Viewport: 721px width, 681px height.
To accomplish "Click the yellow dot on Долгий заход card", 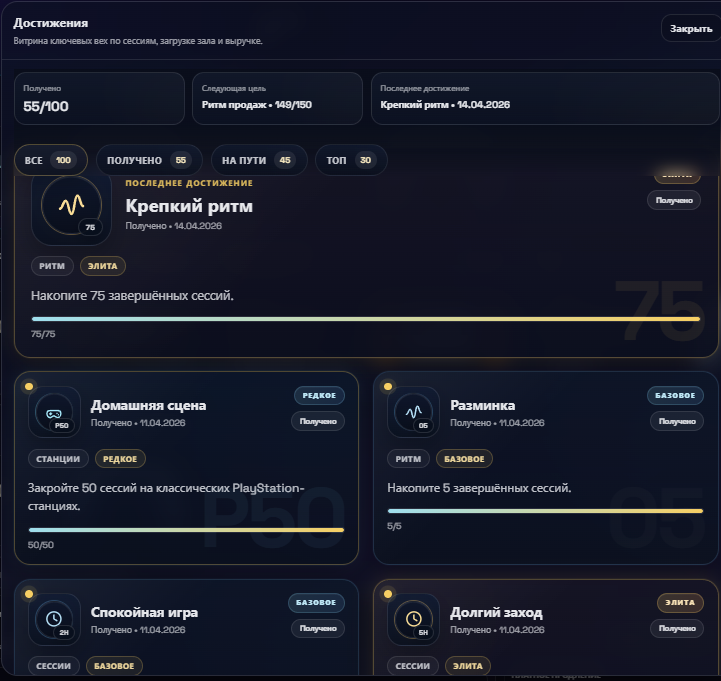I will (388, 594).
